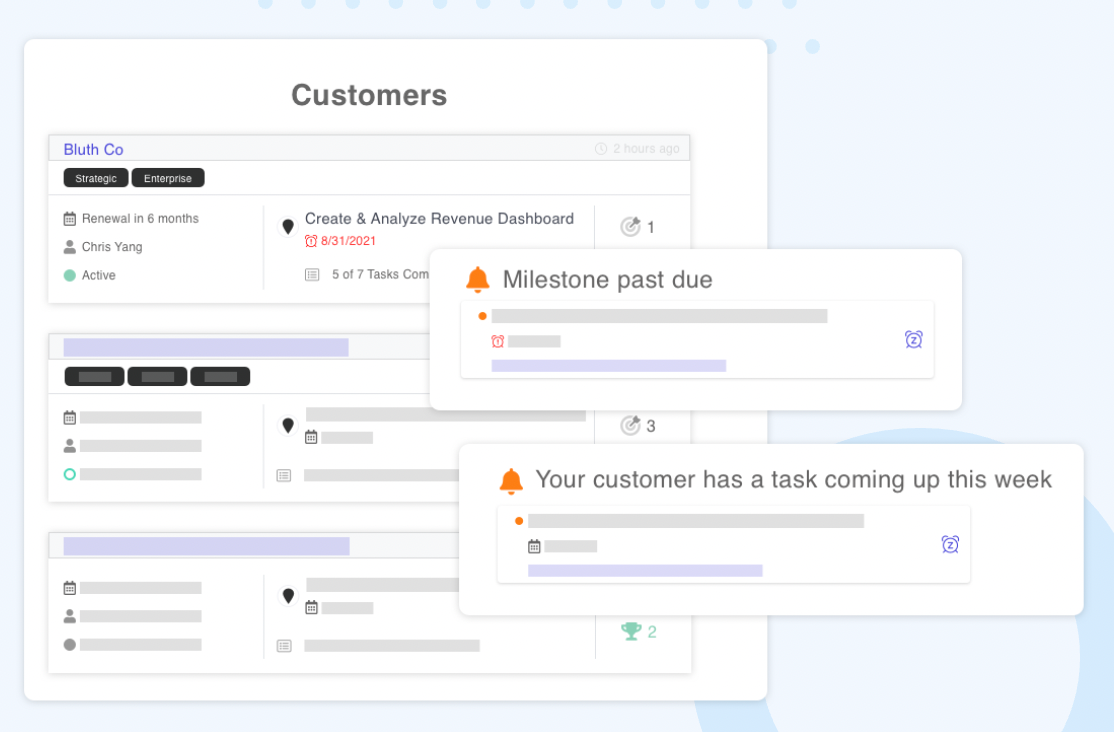Select the Strategic tag on Bluth Co

[x=96, y=178]
